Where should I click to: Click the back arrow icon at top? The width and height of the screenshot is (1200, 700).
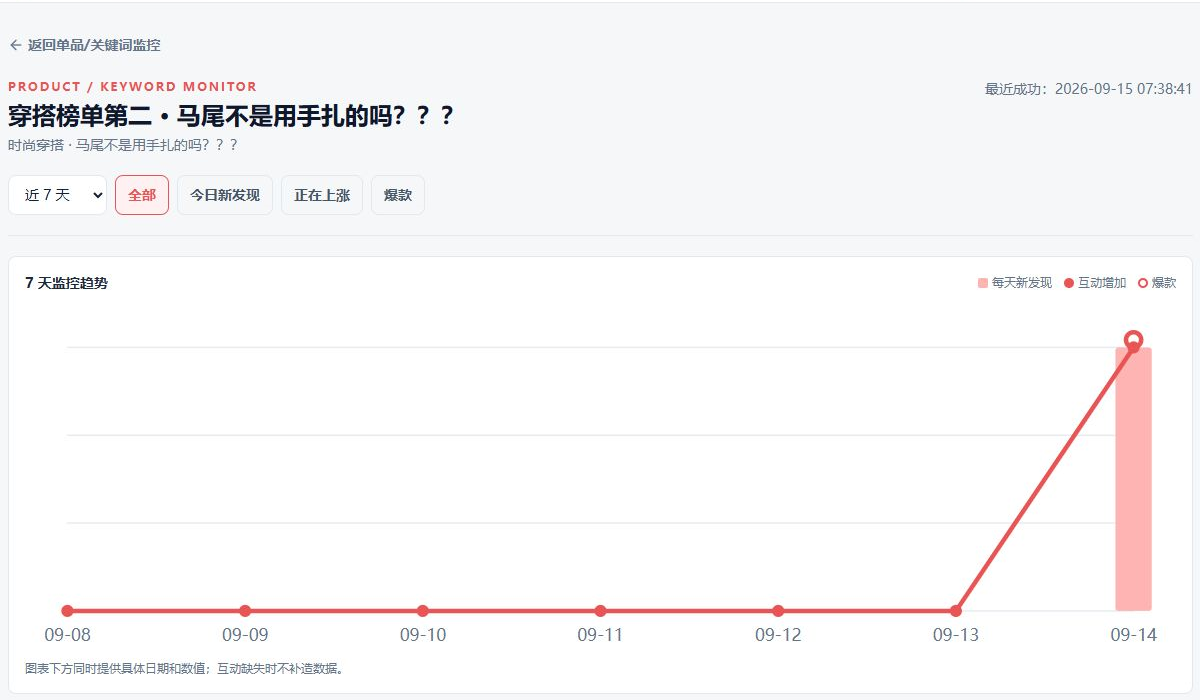pos(15,45)
